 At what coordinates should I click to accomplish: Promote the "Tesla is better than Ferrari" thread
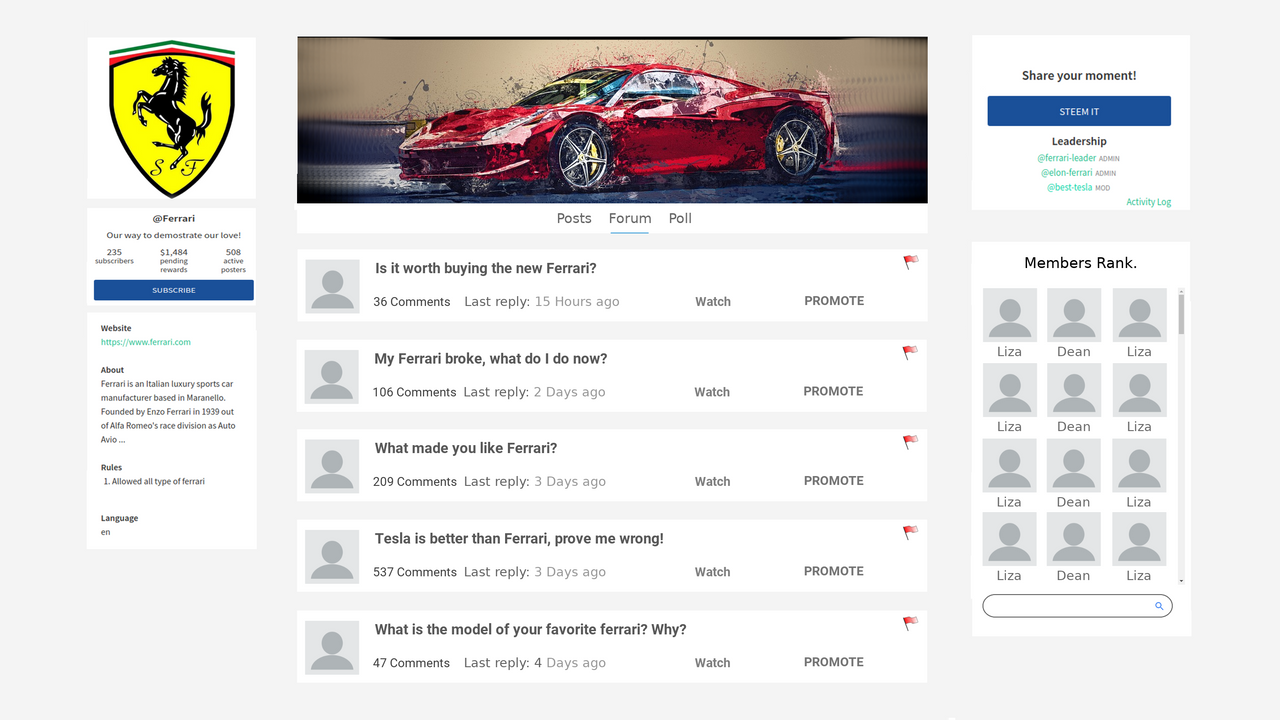coord(834,571)
